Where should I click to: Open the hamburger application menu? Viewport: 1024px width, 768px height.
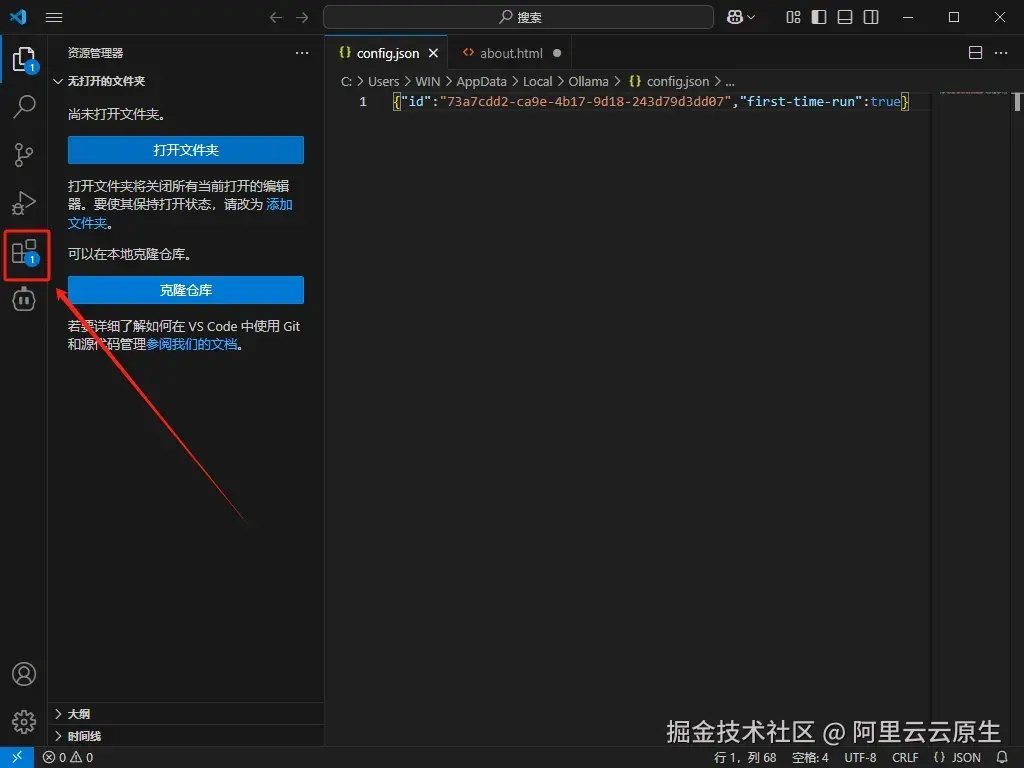tap(54, 18)
